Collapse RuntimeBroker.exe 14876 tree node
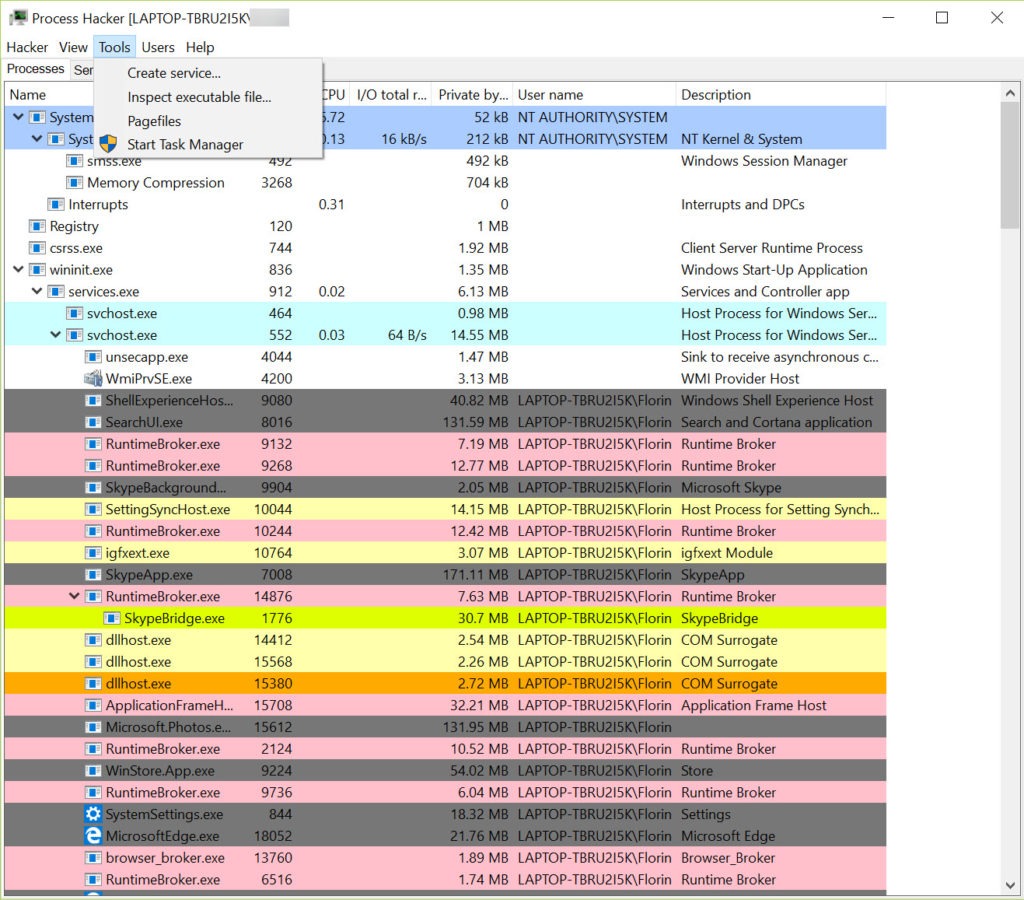 point(74,596)
